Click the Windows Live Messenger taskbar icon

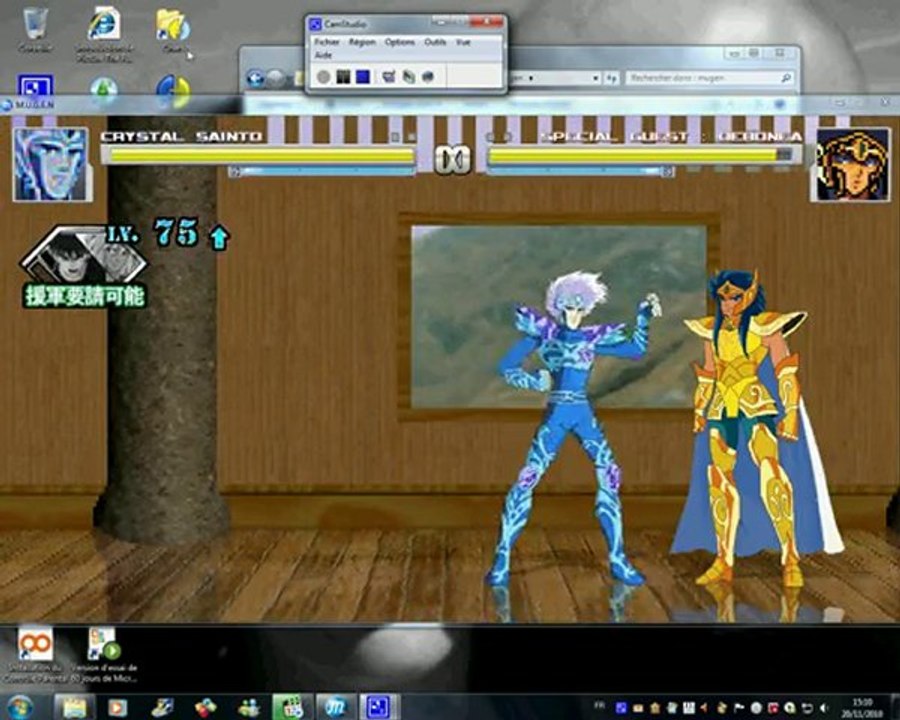[249, 707]
